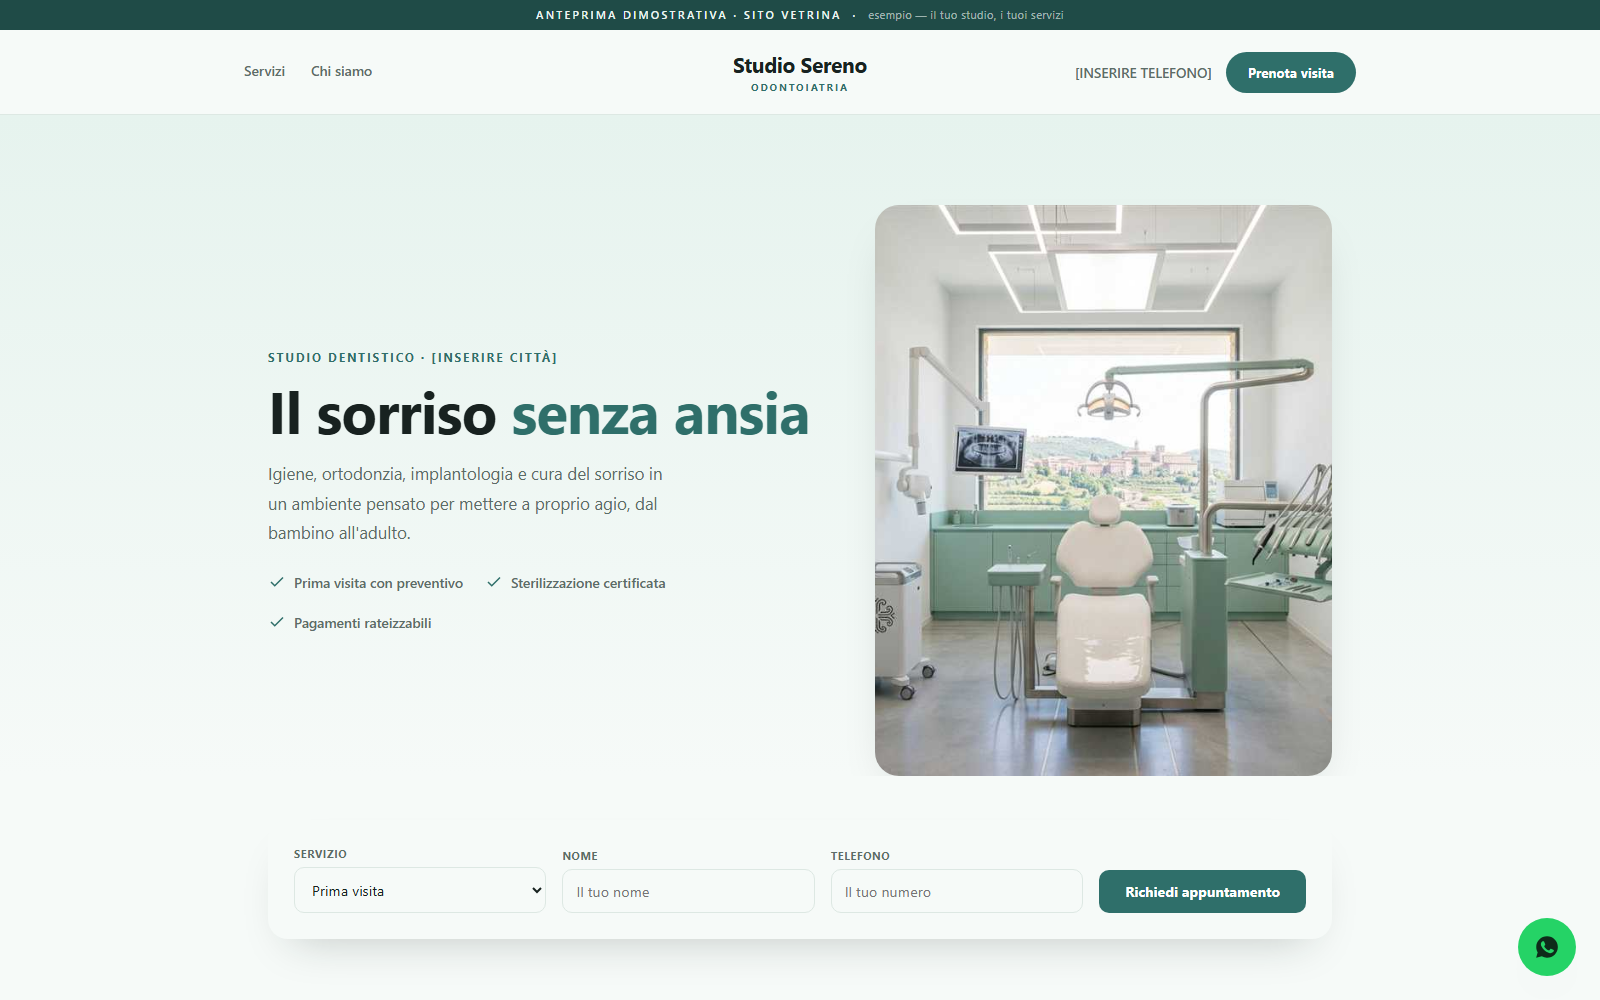Image resolution: width=1600 pixels, height=1000 pixels.
Task: Open the Servizio dropdown showing Prima visita
Action: click(x=420, y=890)
